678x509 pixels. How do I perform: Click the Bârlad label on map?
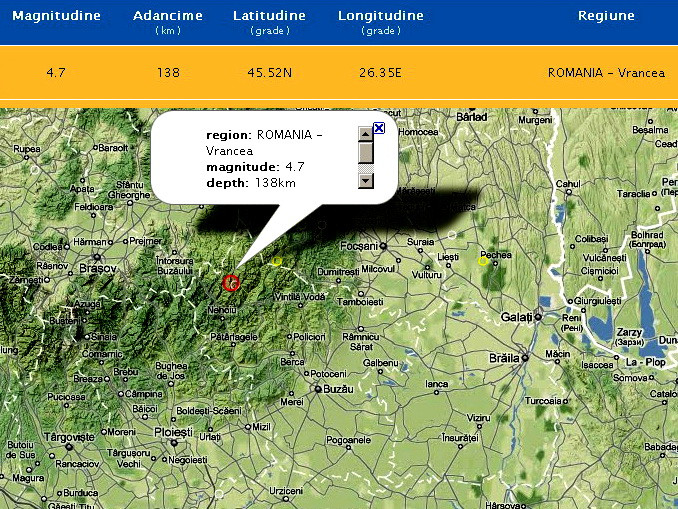click(472, 117)
